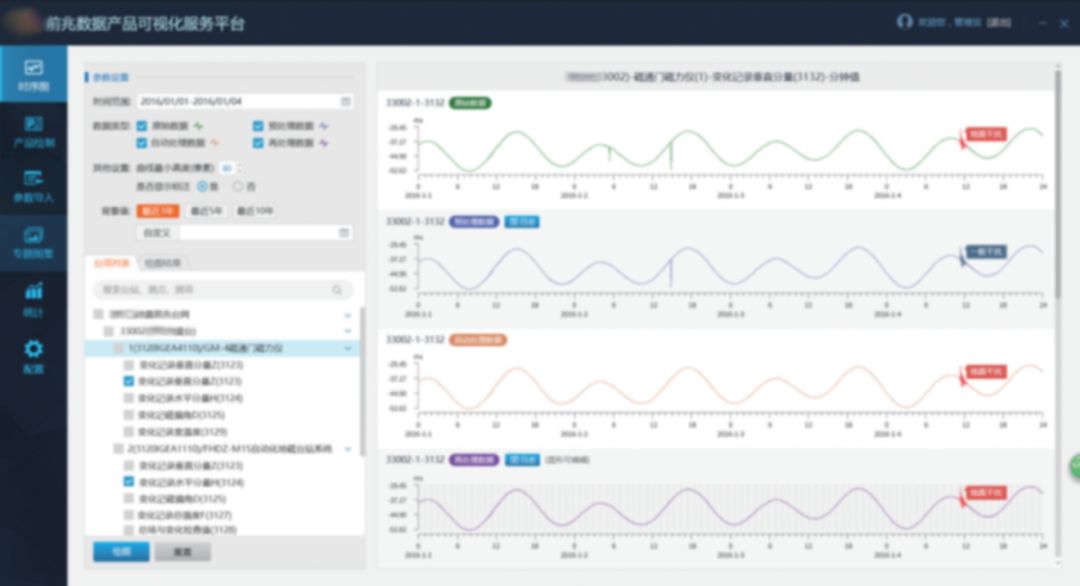Open the 配置 gear settings icon

pos(33,355)
